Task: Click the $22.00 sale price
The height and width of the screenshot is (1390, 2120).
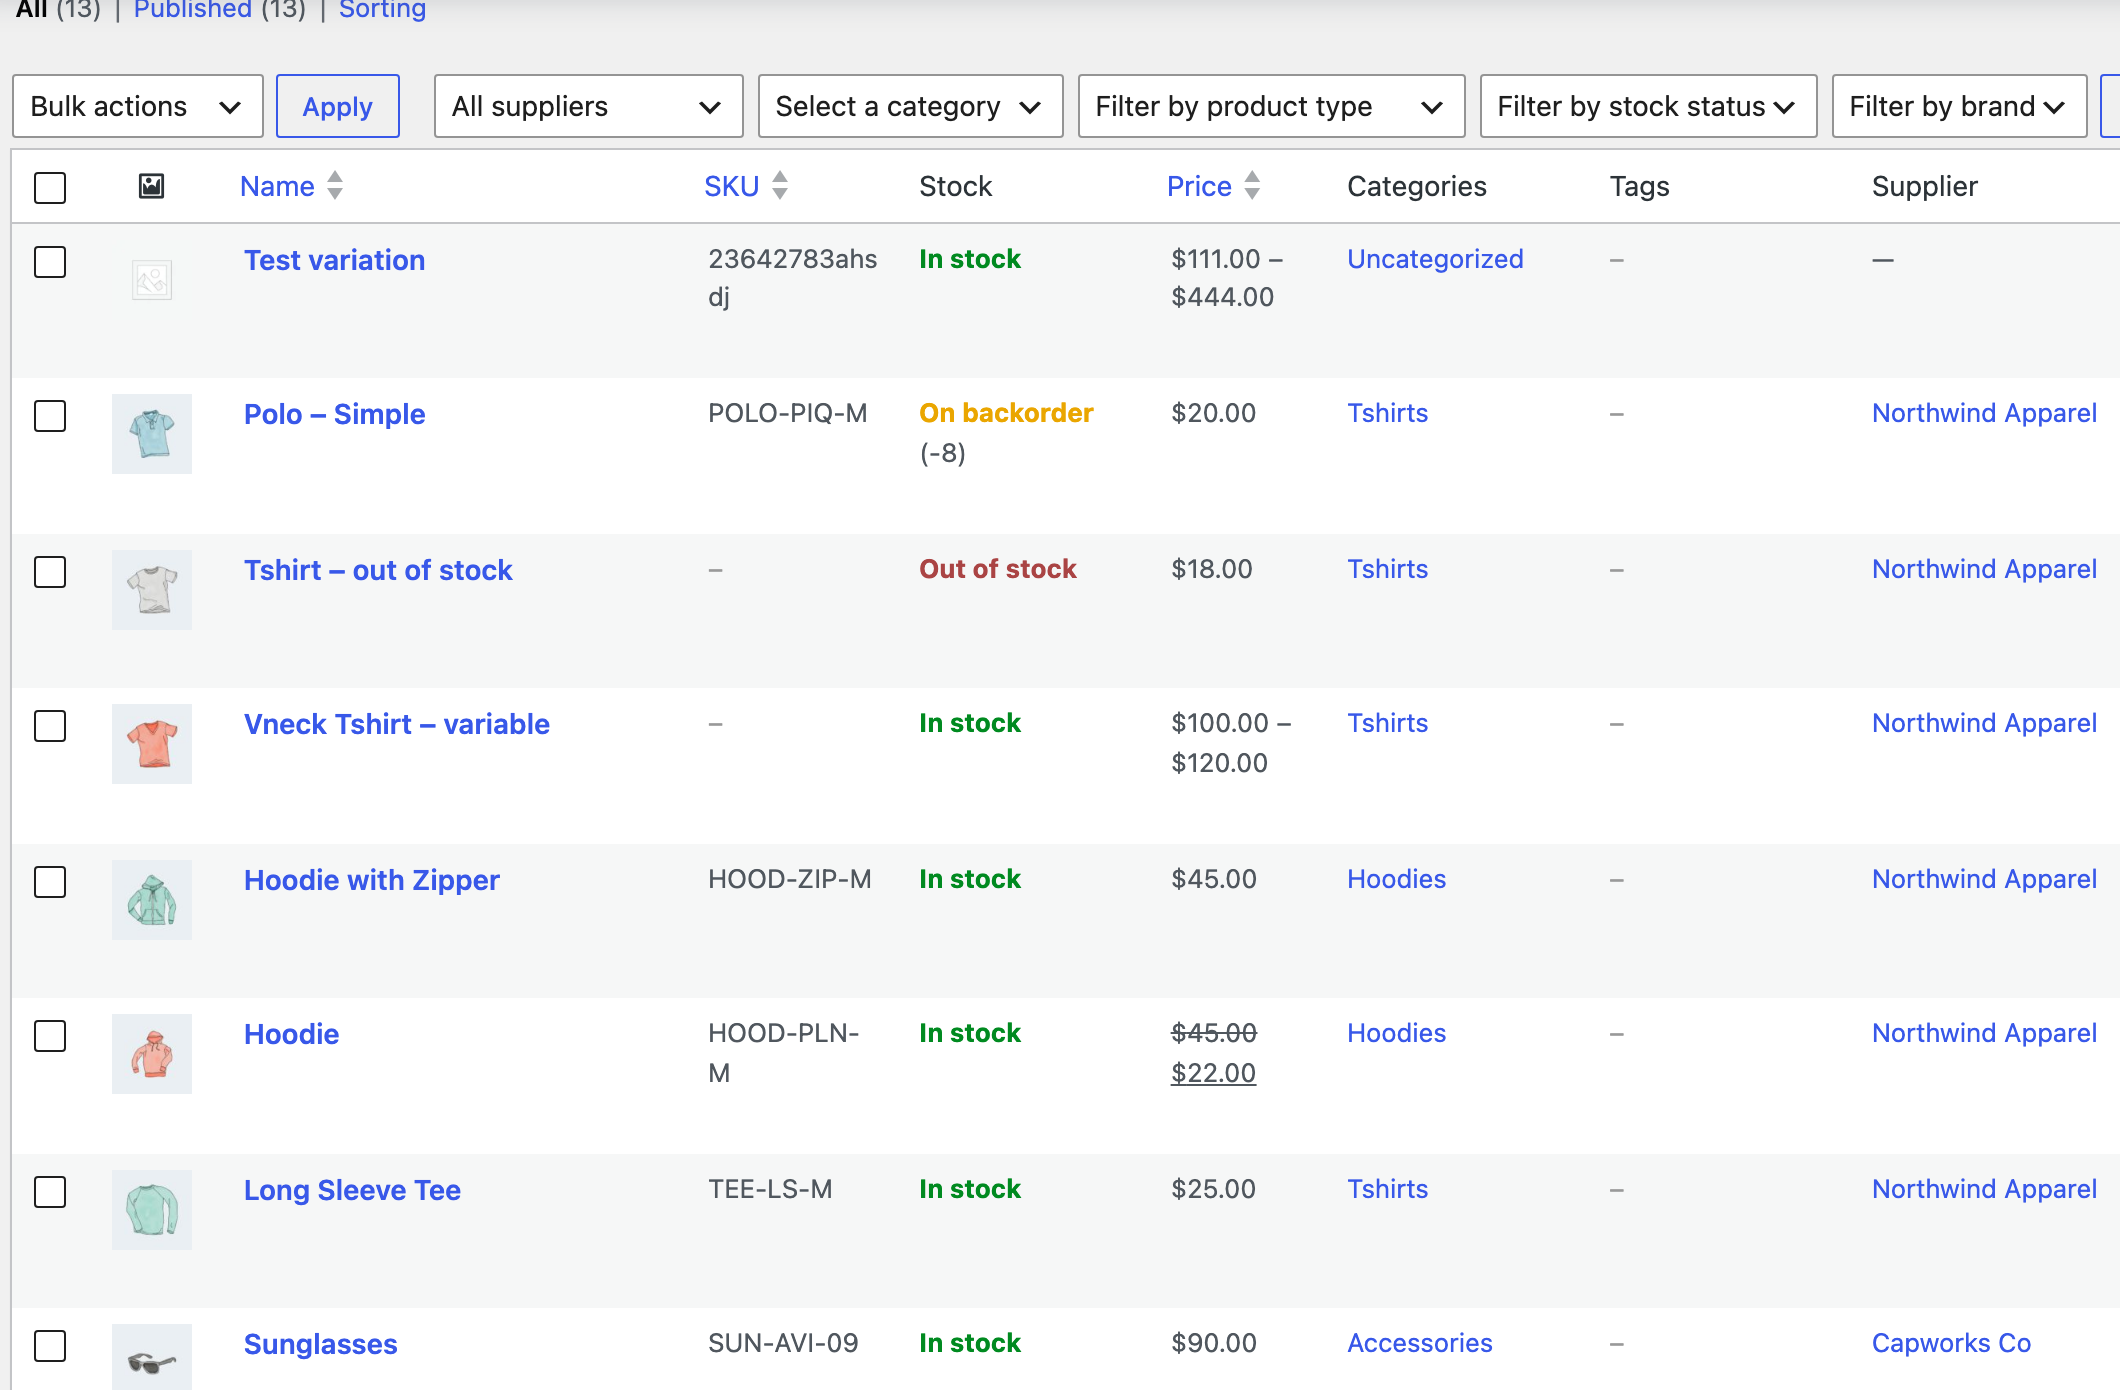Action: [x=1214, y=1073]
